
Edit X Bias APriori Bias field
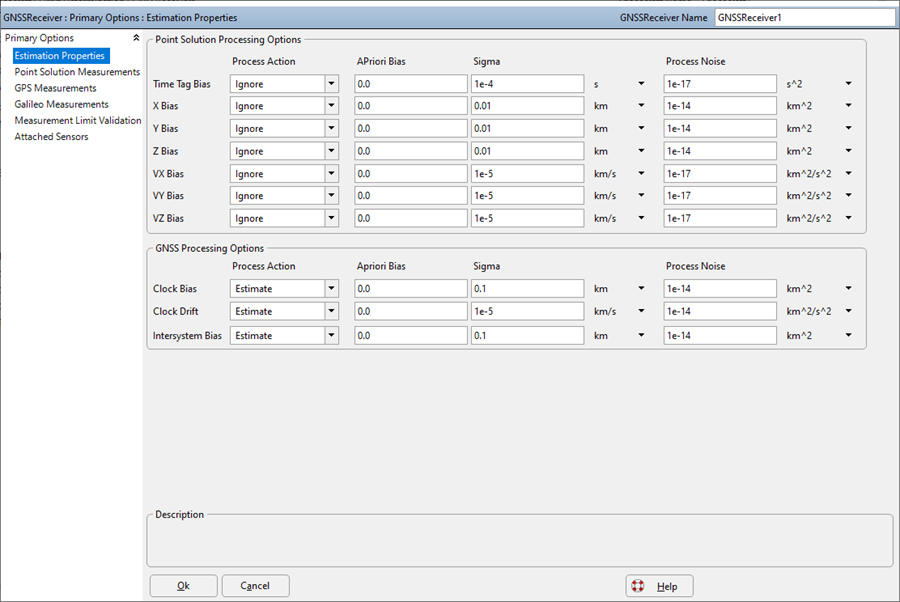(x=411, y=106)
